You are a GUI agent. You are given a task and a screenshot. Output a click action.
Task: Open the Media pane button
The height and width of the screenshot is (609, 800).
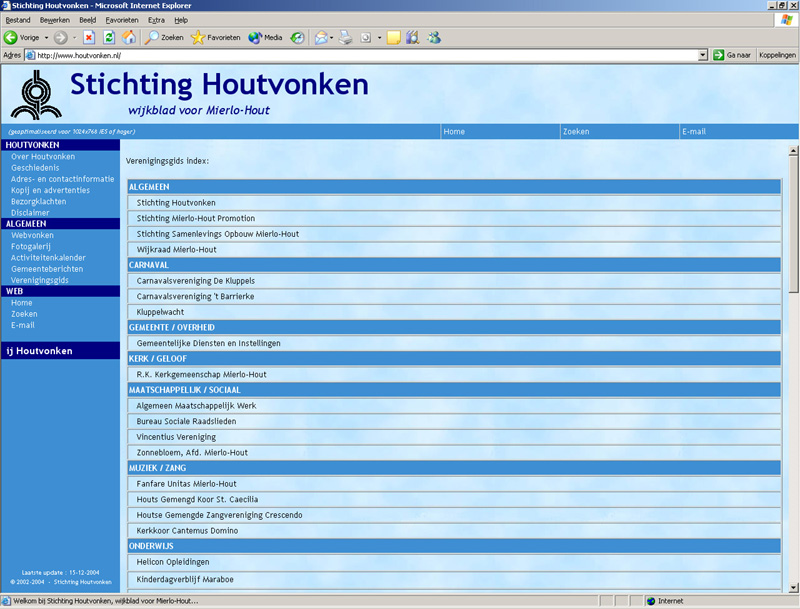point(265,38)
